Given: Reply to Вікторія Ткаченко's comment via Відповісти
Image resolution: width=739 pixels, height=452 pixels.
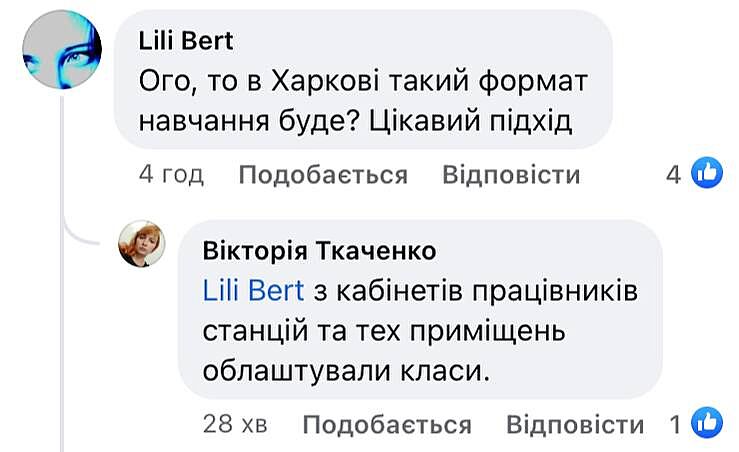Looking at the screenshot, I should (x=575, y=424).
